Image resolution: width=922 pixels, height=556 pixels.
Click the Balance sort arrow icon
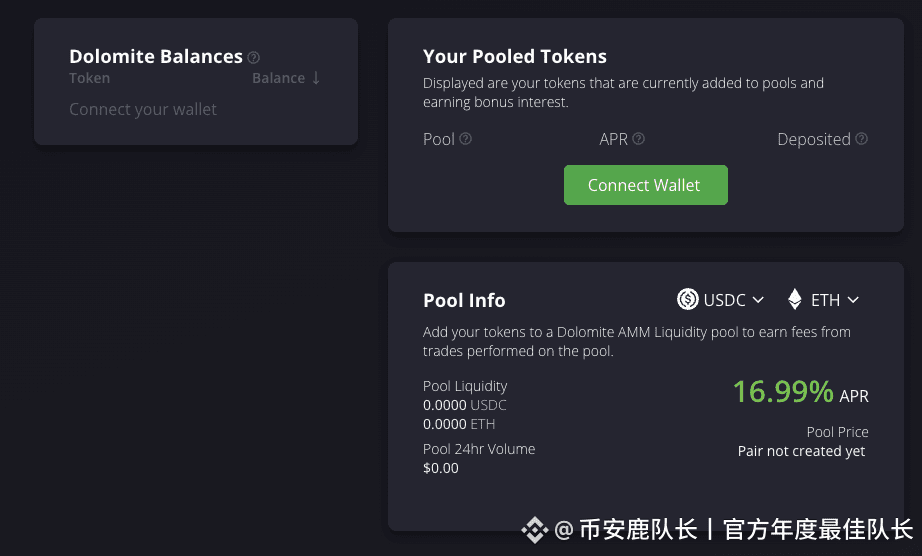(316, 78)
